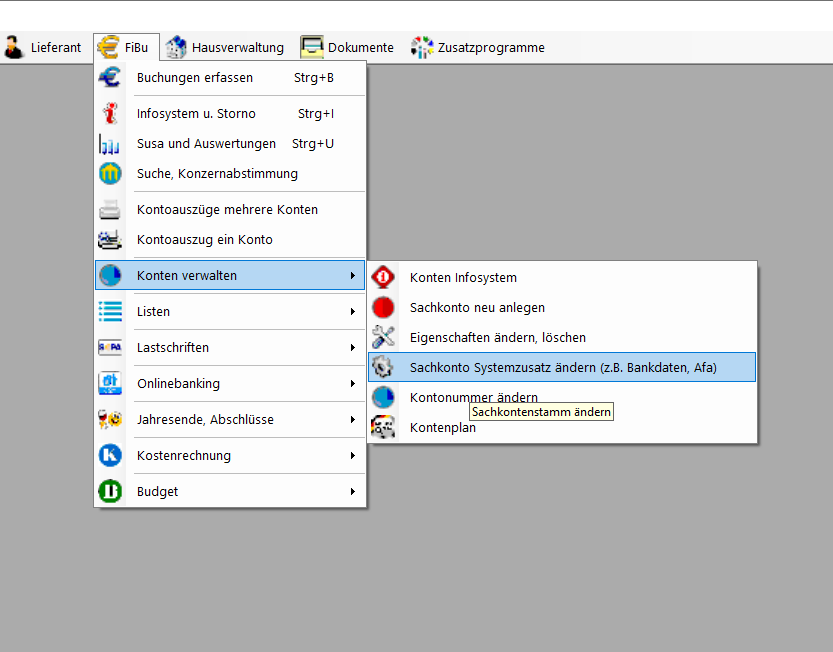
Task: Click the blue pie Kontonummer ändern icon
Action: point(383,397)
